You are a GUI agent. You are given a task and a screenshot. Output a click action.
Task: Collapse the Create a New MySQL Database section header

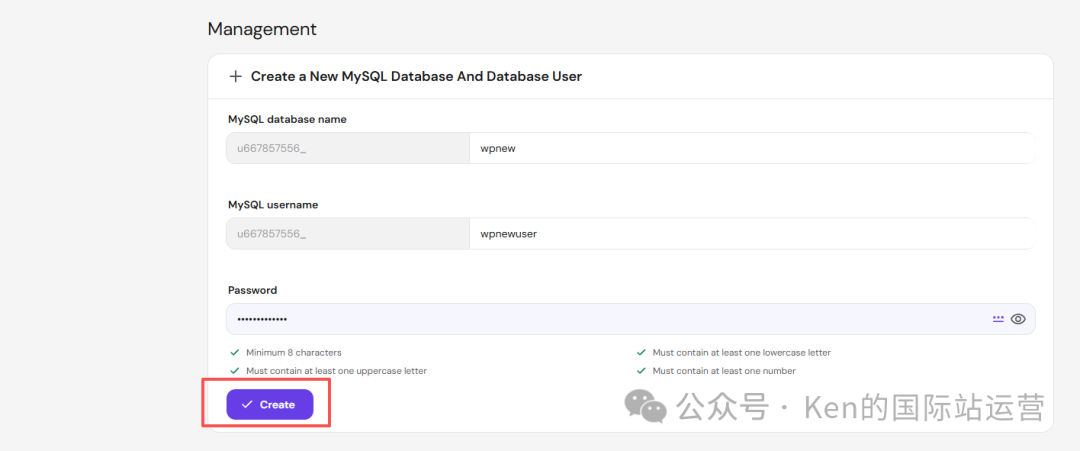tap(630, 76)
